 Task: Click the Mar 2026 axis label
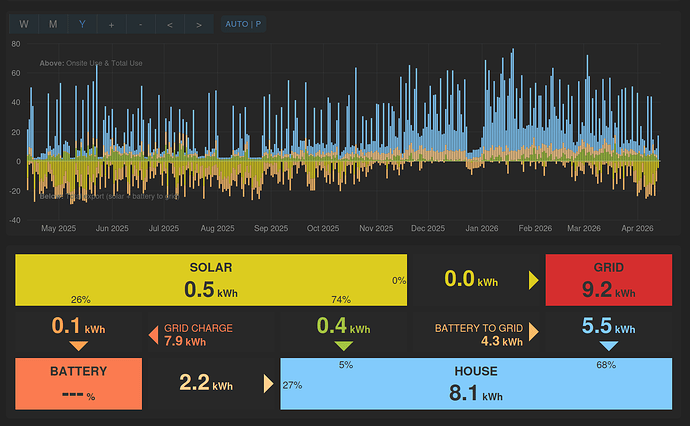tap(584, 228)
